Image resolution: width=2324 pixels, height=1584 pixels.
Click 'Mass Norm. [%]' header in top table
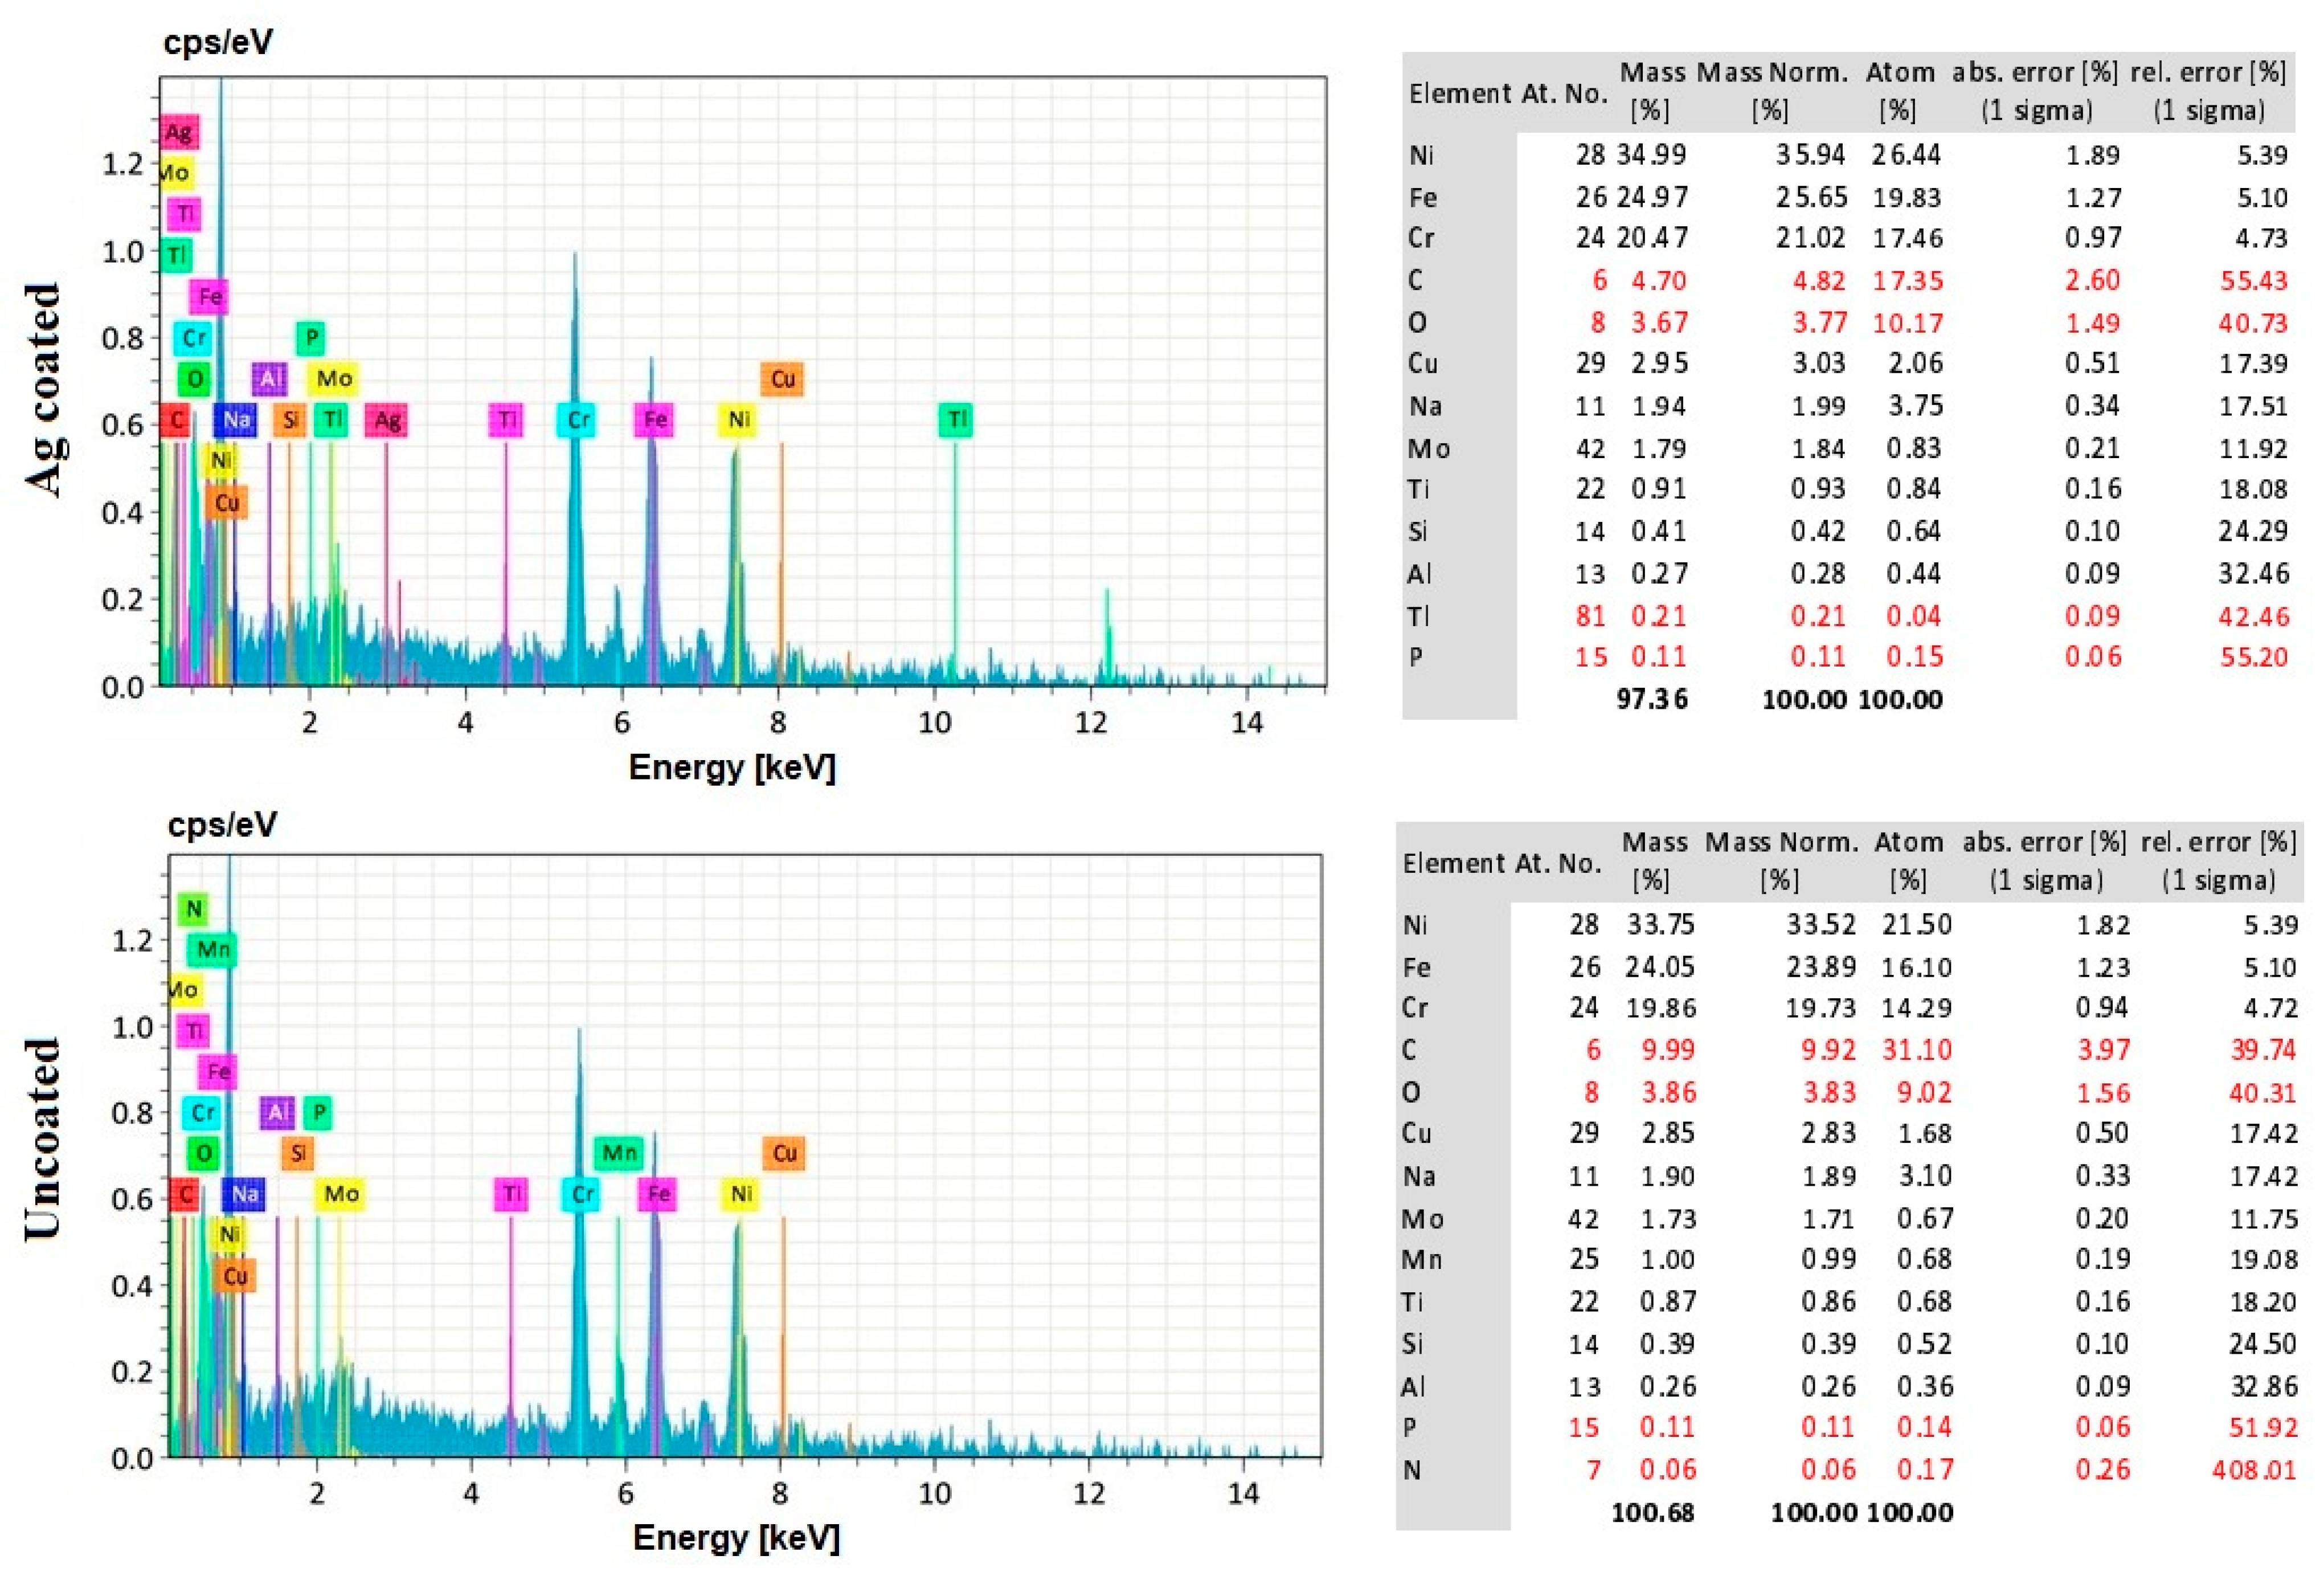pos(1772,91)
